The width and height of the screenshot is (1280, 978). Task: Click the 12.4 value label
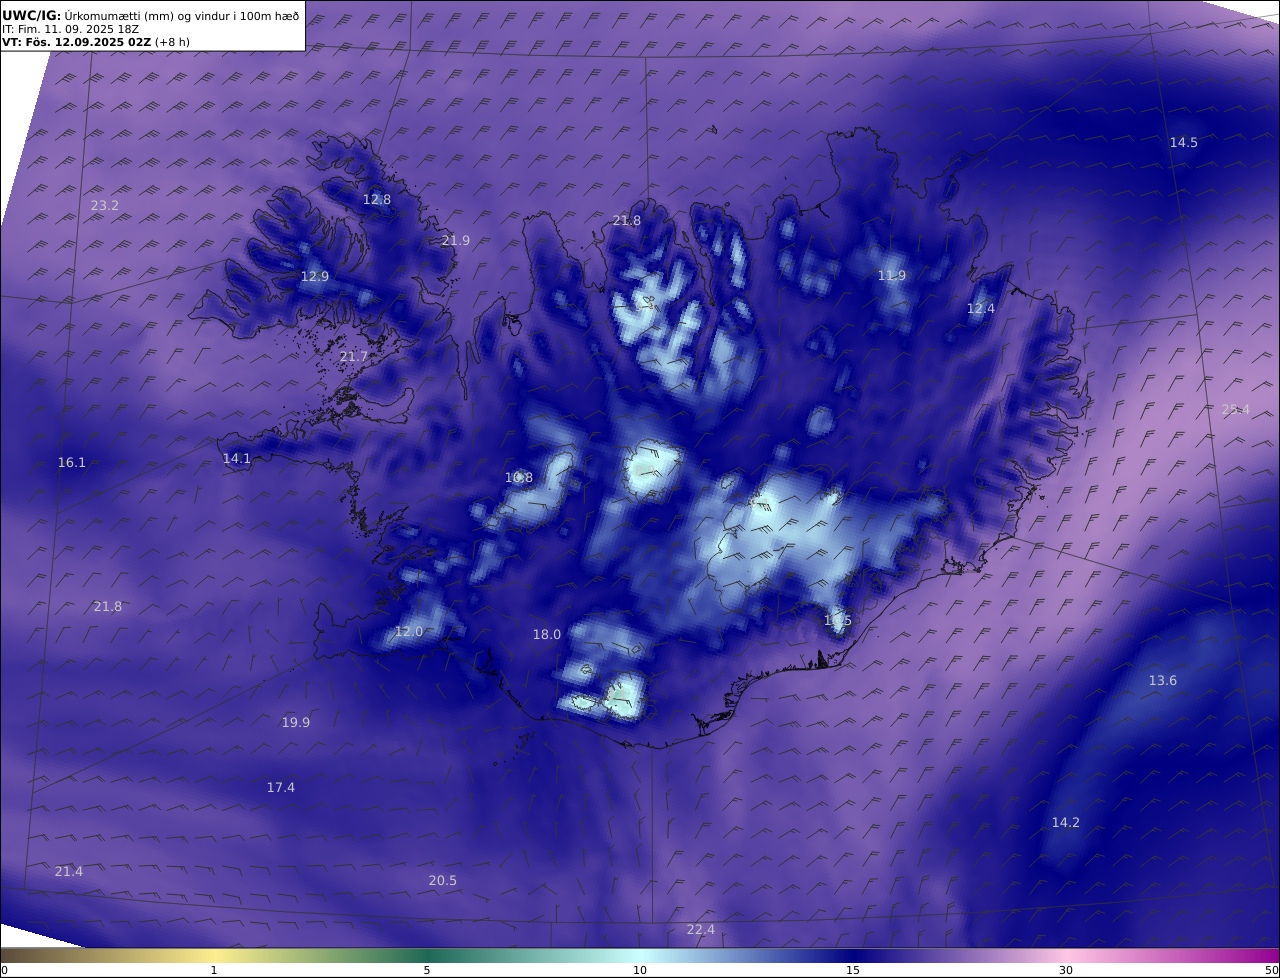(x=981, y=309)
